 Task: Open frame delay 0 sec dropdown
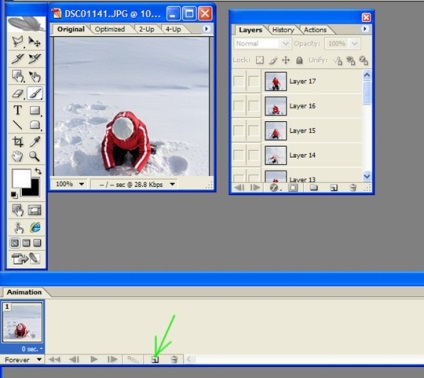tap(32, 349)
